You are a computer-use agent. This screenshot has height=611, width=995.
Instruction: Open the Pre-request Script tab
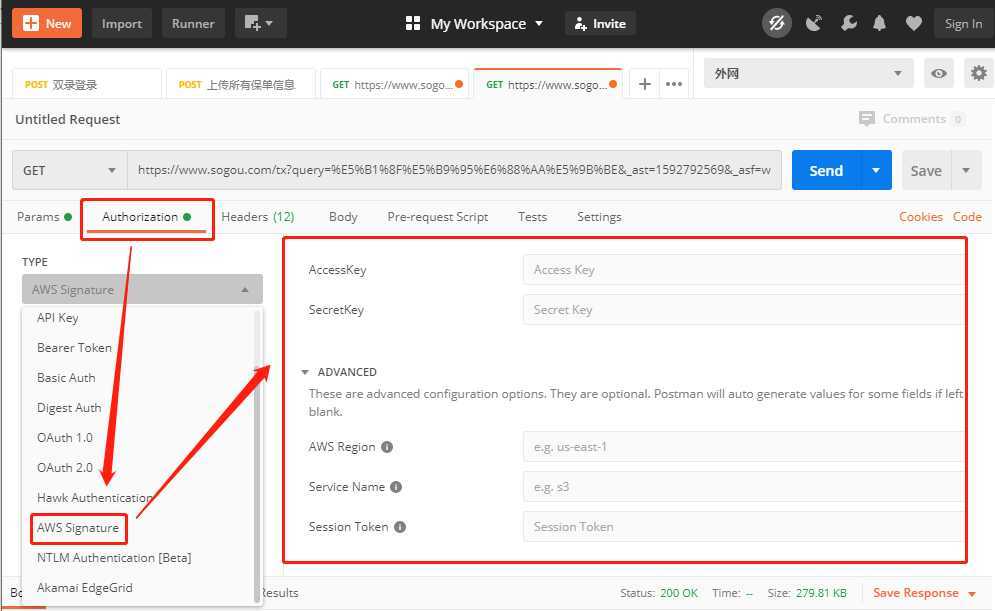tap(438, 217)
